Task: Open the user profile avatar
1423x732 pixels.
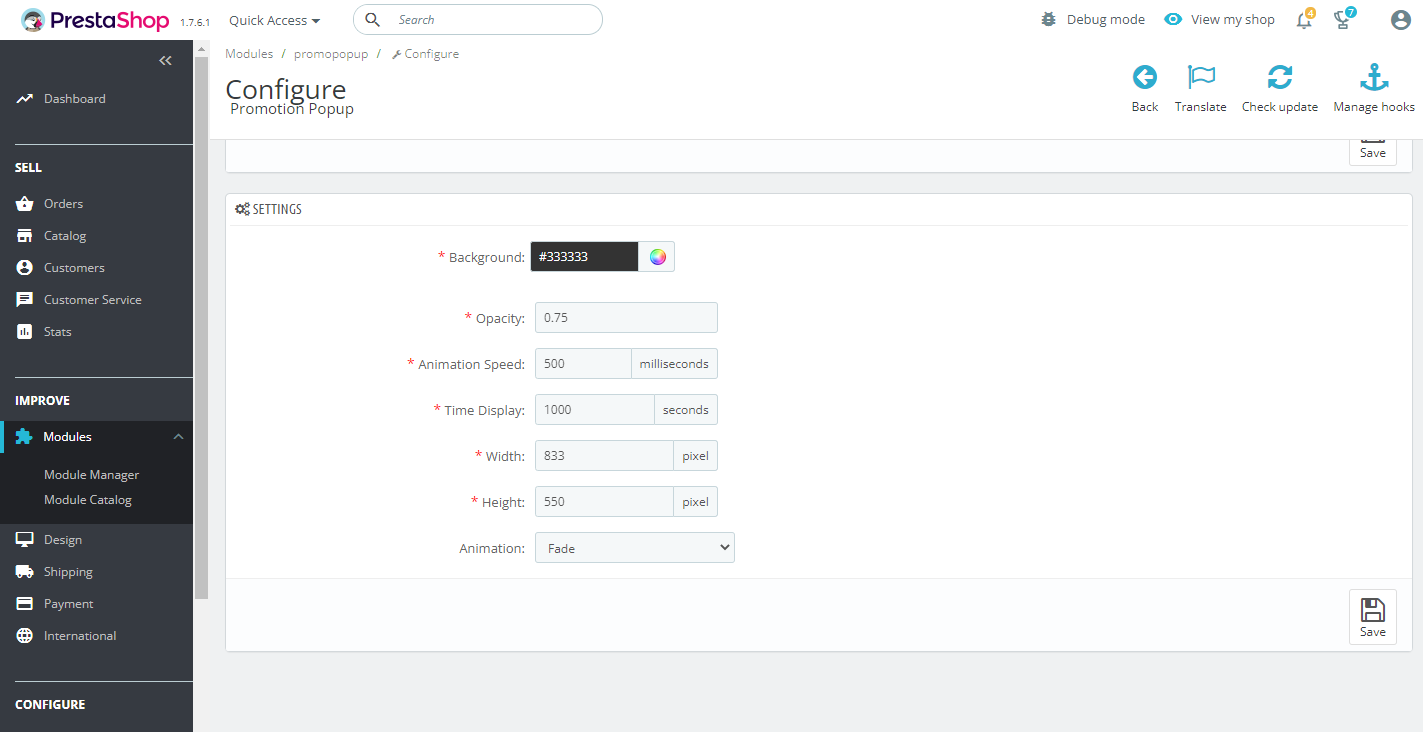Action: tap(1400, 20)
